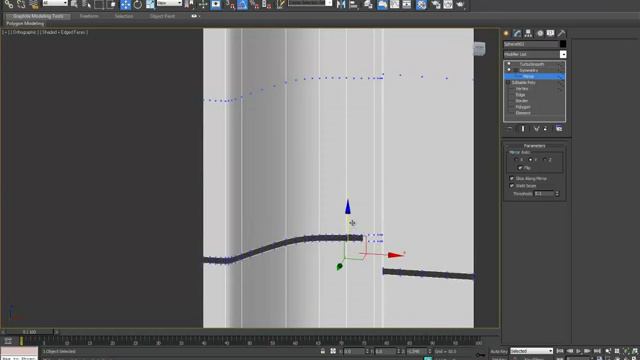
Task: Open the Curve Editor icon
Action: (x=394, y=4)
